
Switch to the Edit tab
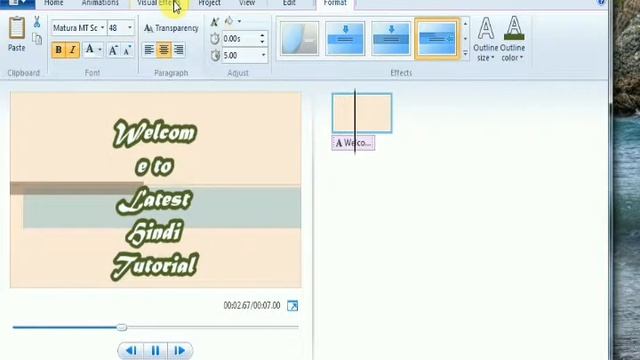tap(289, 3)
